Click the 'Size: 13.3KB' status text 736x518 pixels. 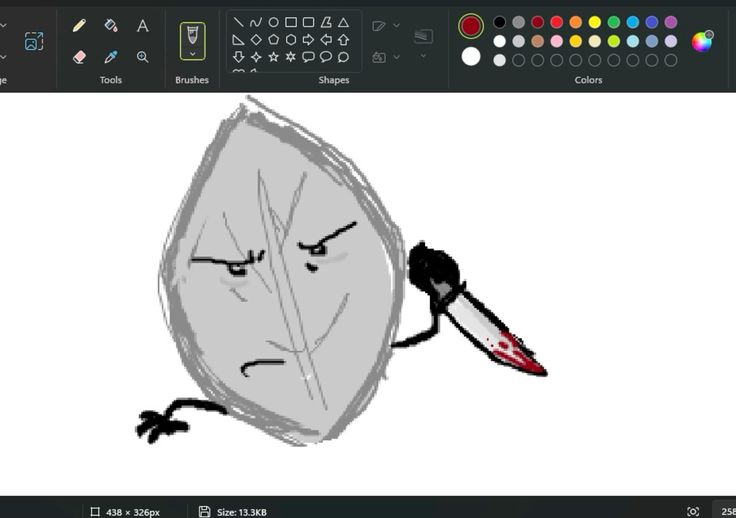[x=242, y=512]
